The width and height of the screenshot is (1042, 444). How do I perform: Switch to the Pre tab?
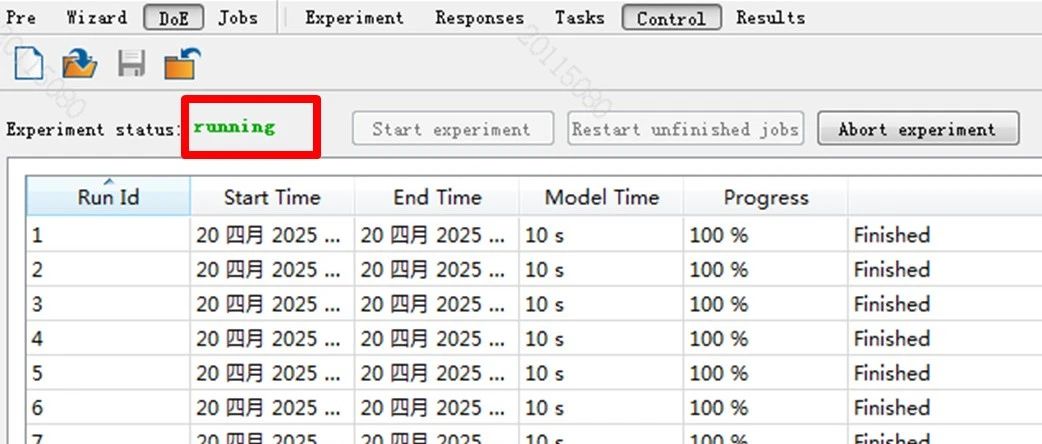[x=21, y=18]
